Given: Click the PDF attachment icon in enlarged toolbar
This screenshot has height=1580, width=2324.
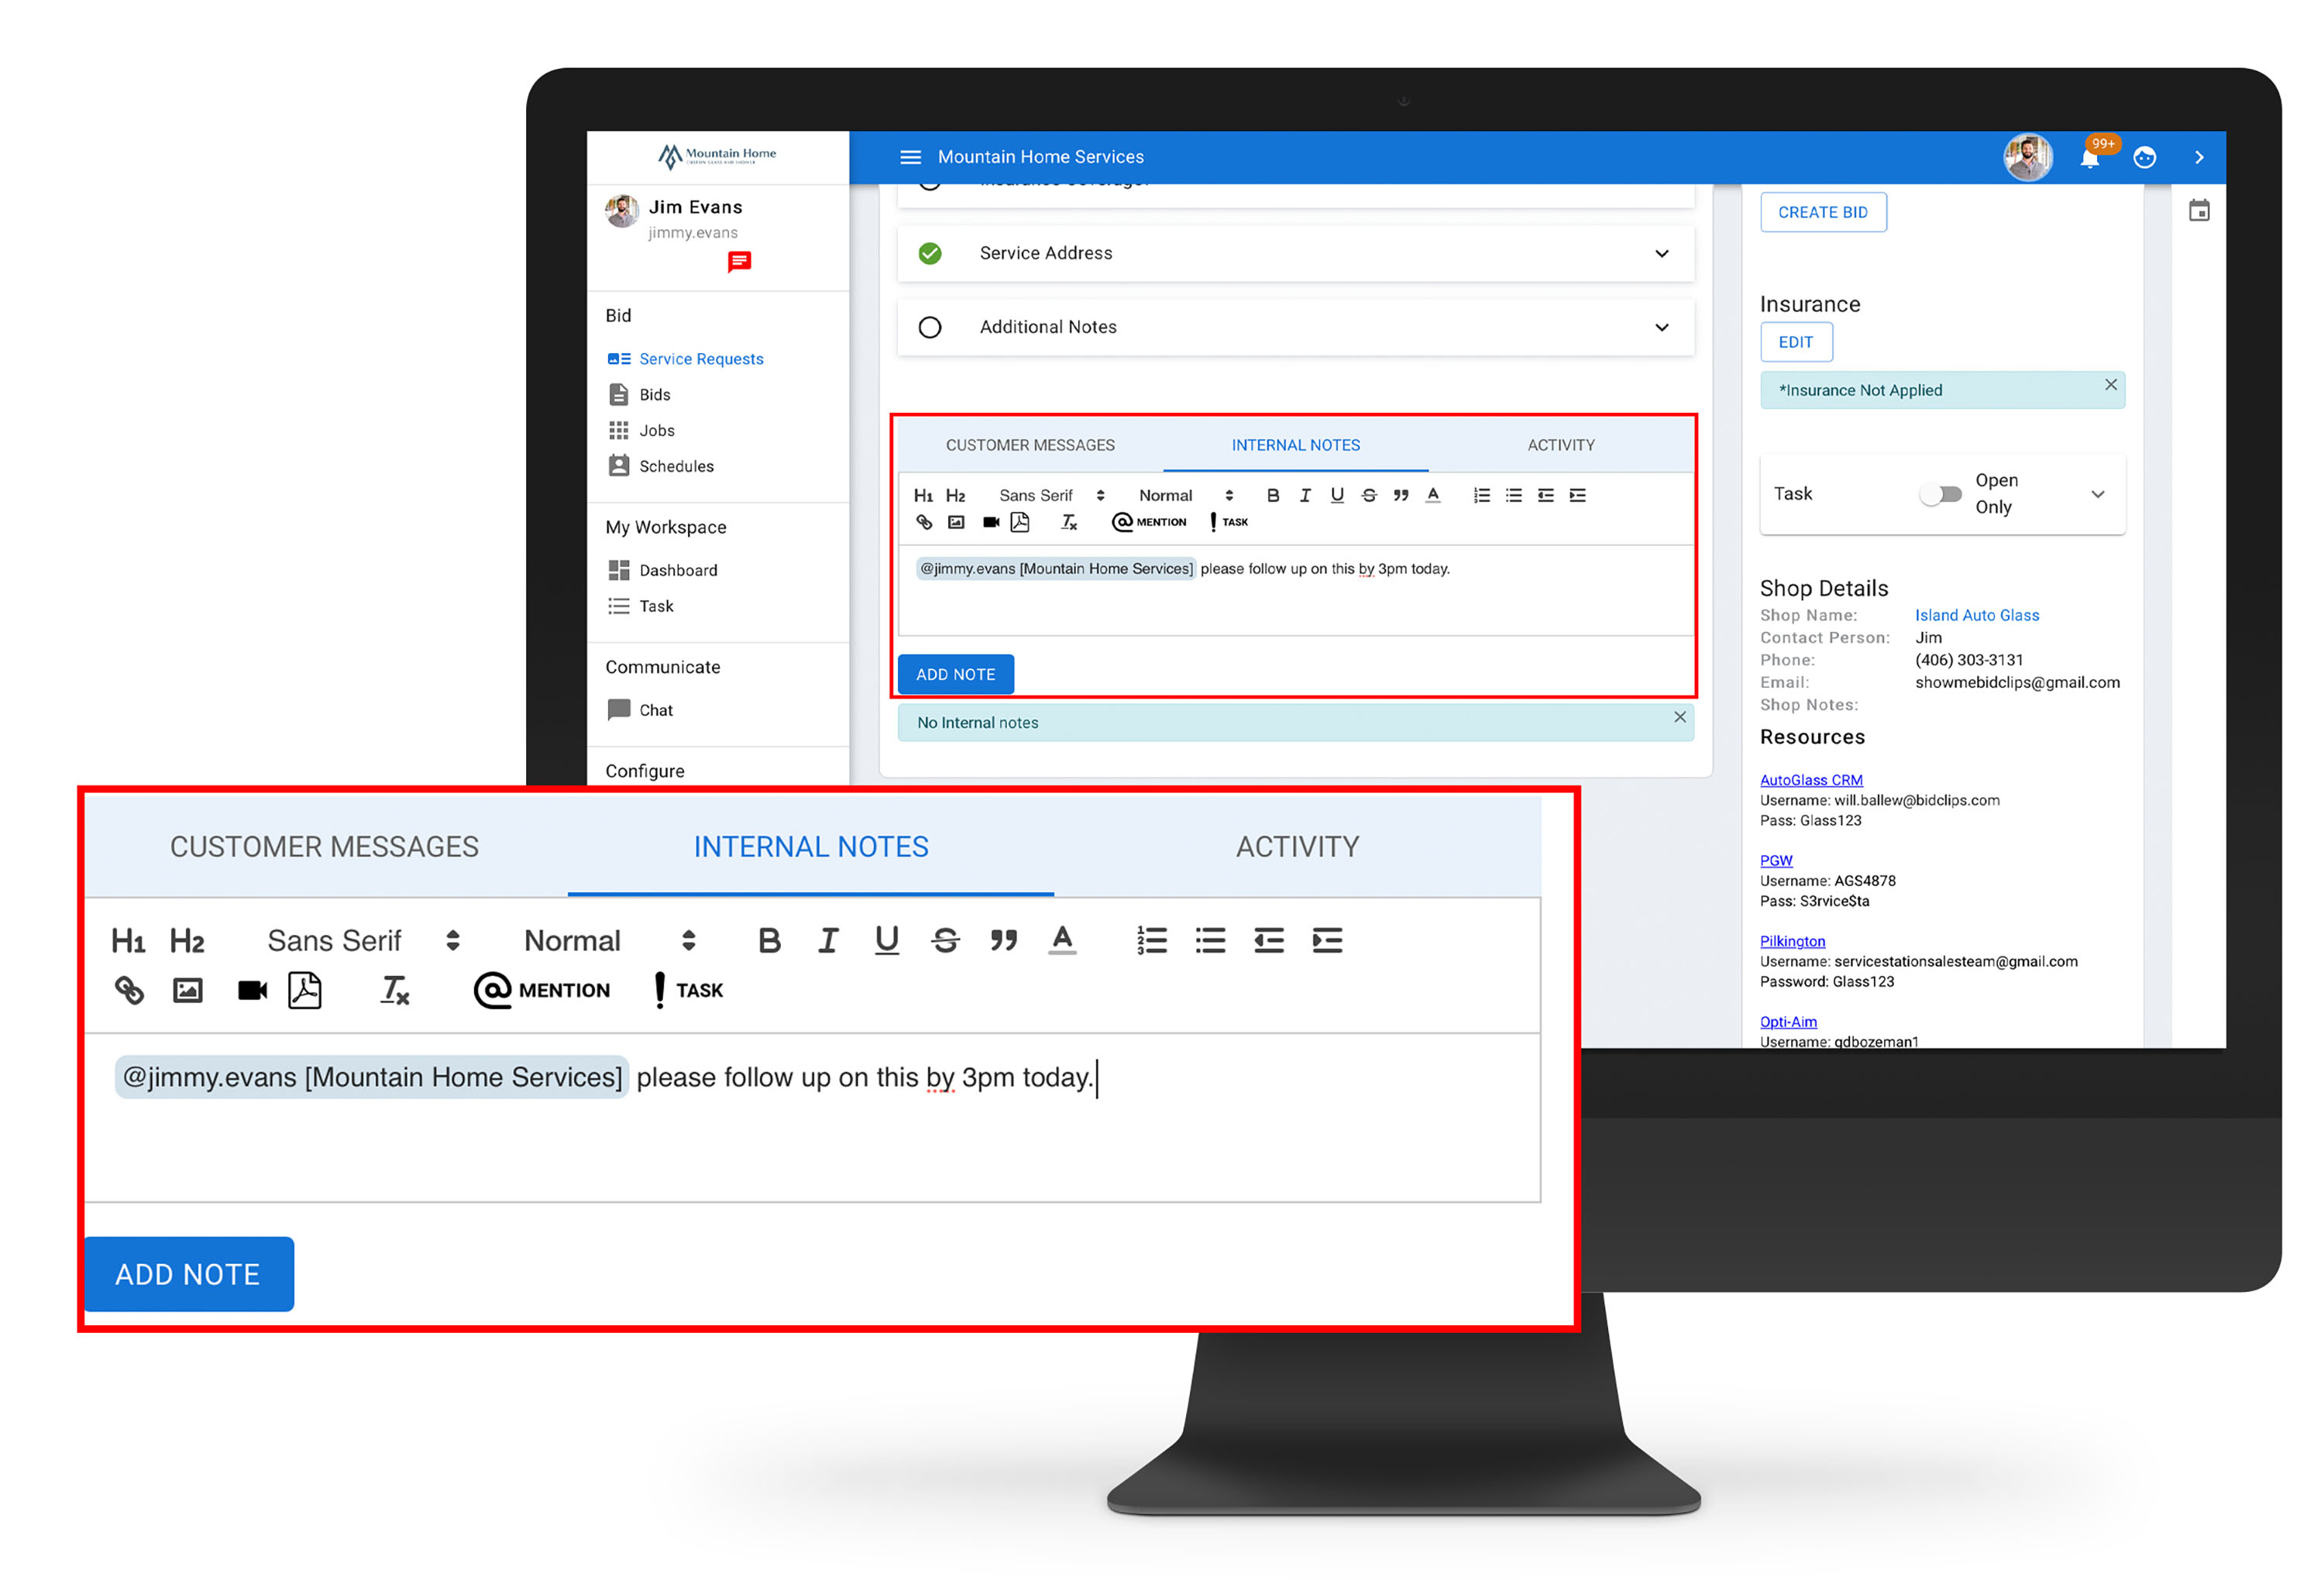Looking at the screenshot, I should (305, 990).
